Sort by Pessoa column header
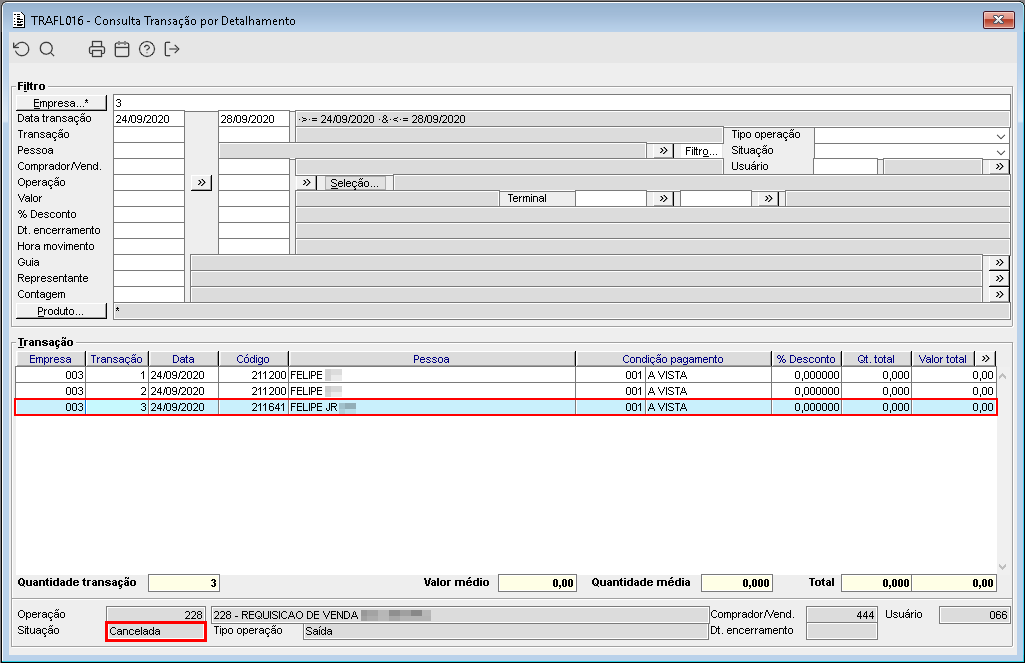The width and height of the screenshot is (1025, 663). (x=431, y=359)
